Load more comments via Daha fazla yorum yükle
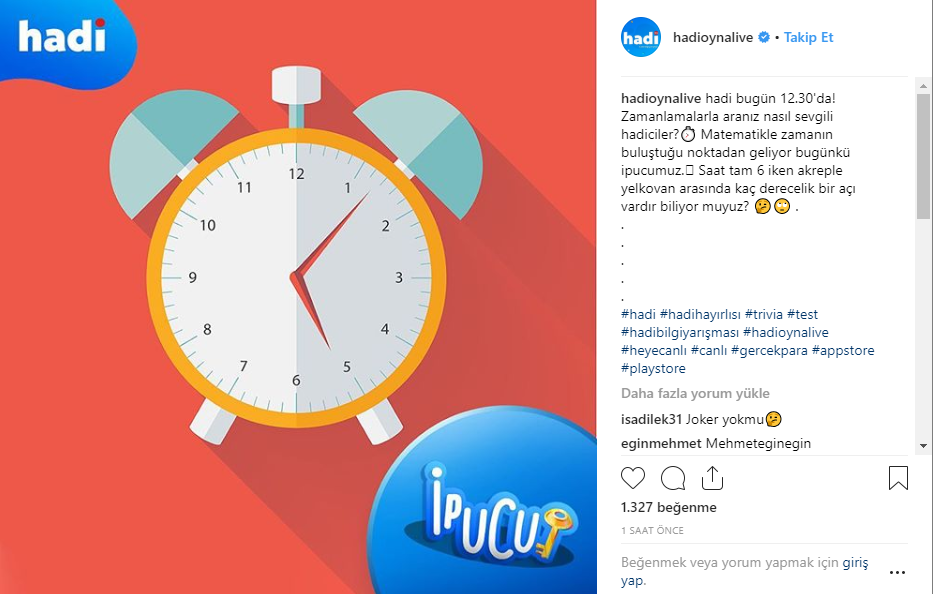Image resolution: width=933 pixels, height=594 pixels. pos(695,393)
